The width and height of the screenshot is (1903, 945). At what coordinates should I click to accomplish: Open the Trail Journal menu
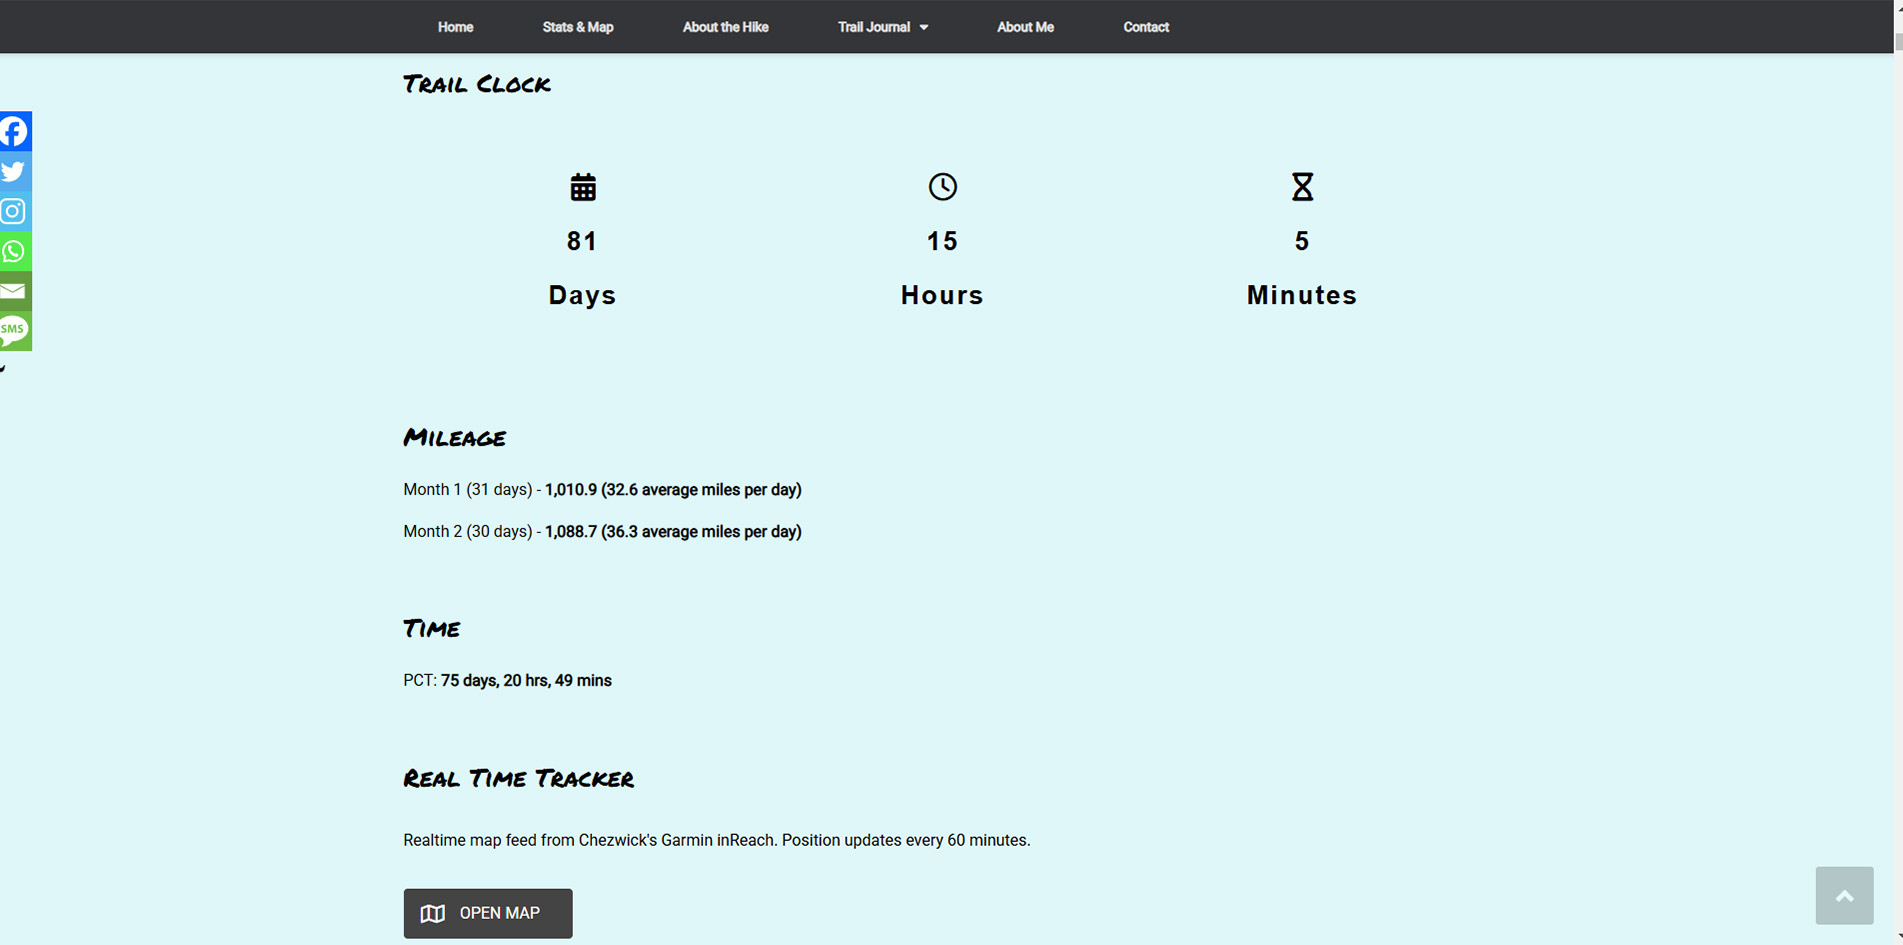point(873,27)
